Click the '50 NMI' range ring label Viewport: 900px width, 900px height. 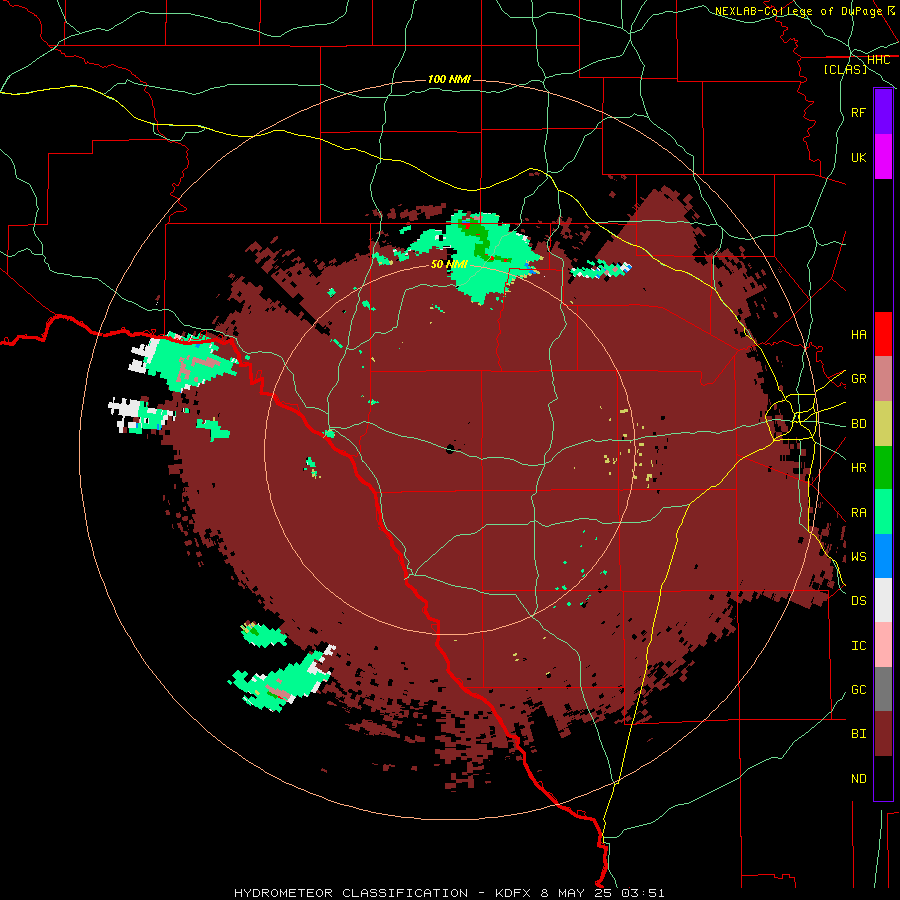(449, 264)
